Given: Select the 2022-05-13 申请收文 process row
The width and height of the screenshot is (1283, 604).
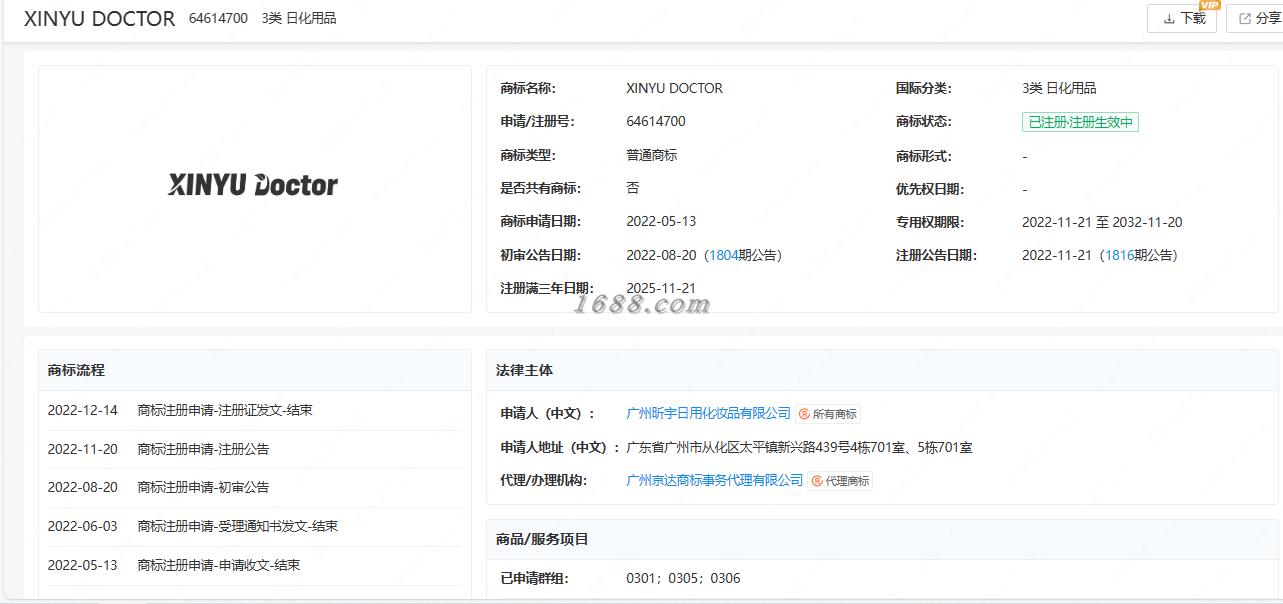Looking at the screenshot, I should click(254, 565).
